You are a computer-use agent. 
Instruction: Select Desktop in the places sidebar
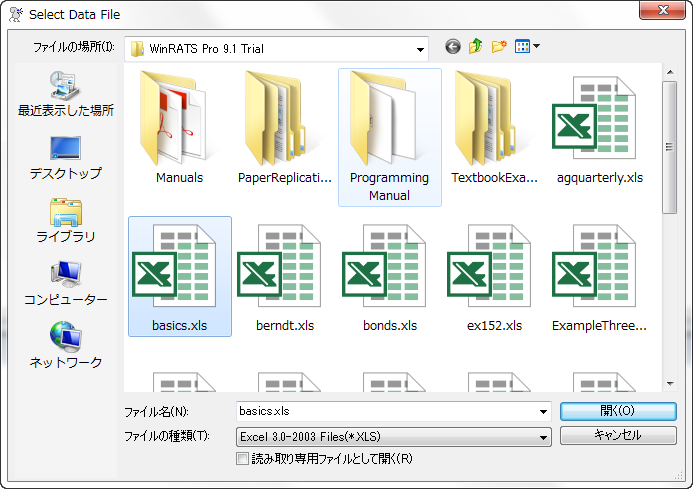pyautogui.click(x=66, y=157)
